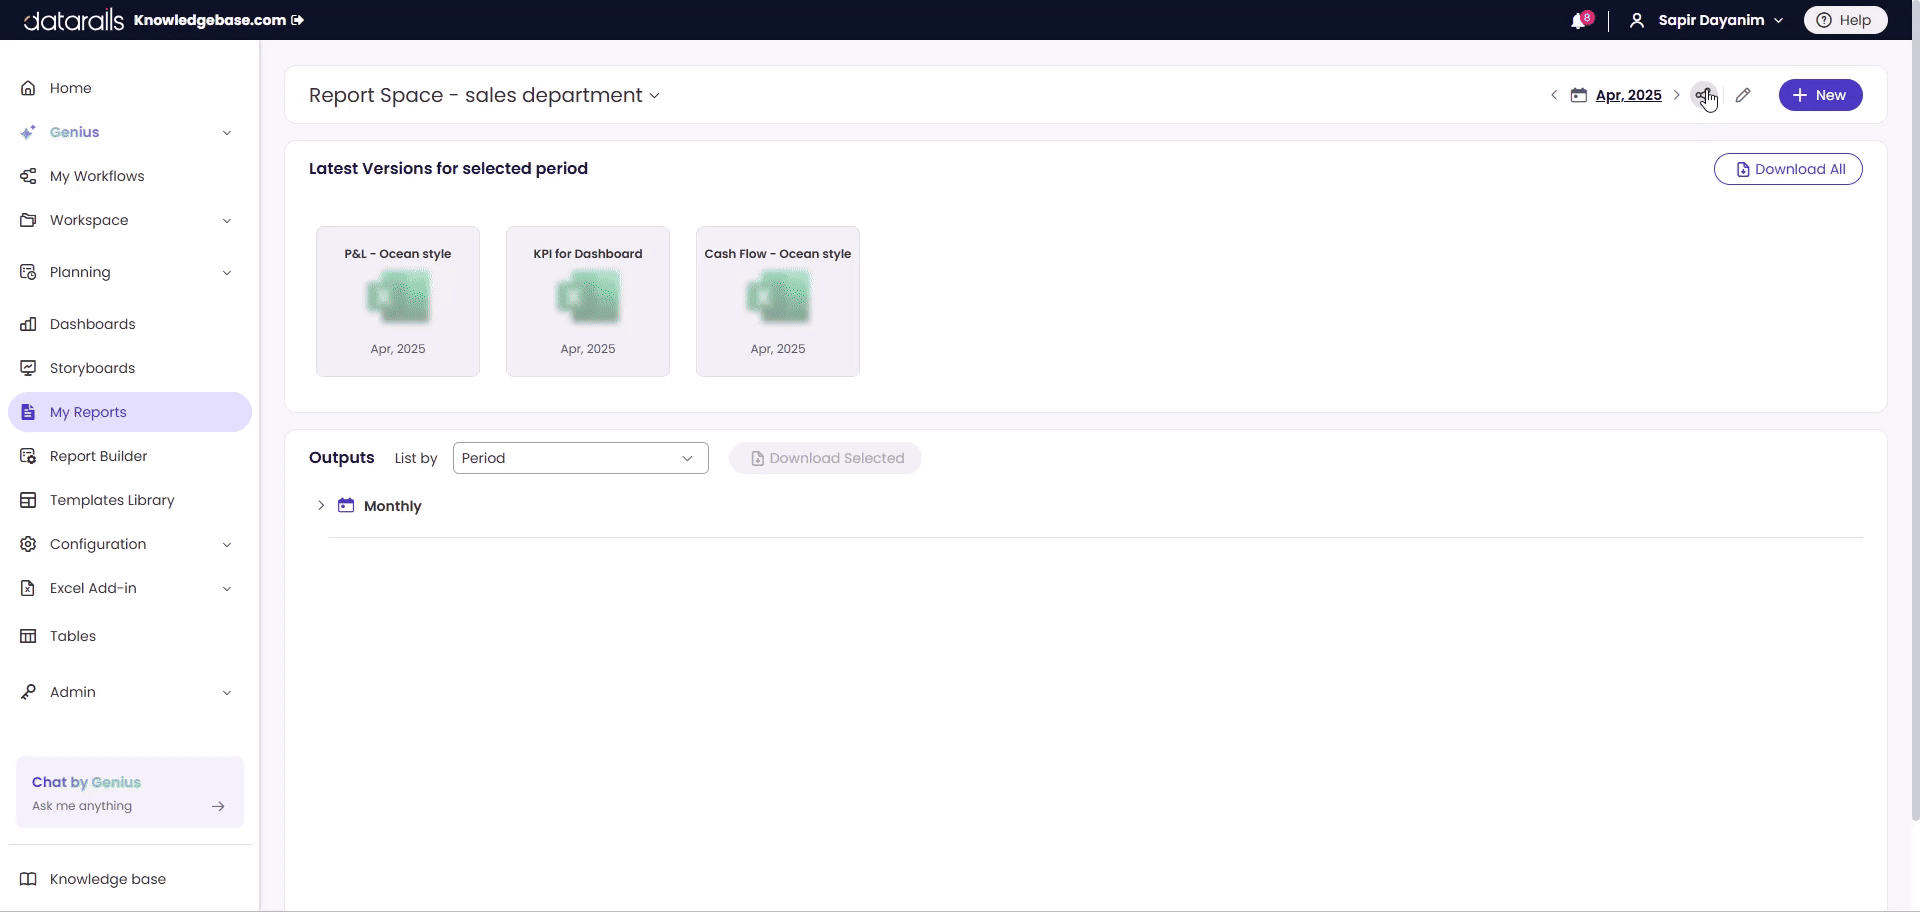The height and width of the screenshot is (912, 1920).
Task: Open Templates Library menu item
Action: [x=130, y=500]
